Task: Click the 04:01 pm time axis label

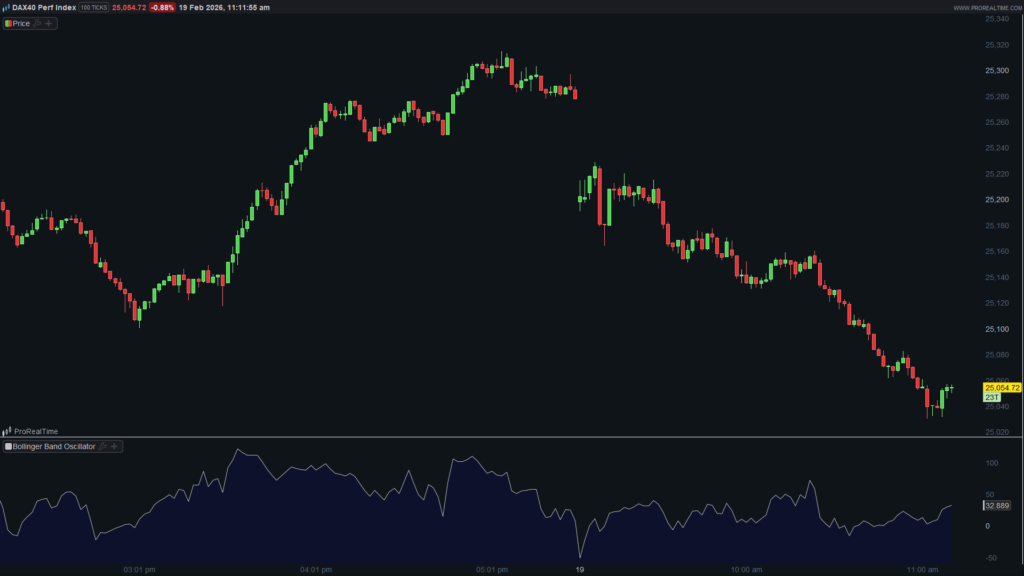Action: coord(316,570)
